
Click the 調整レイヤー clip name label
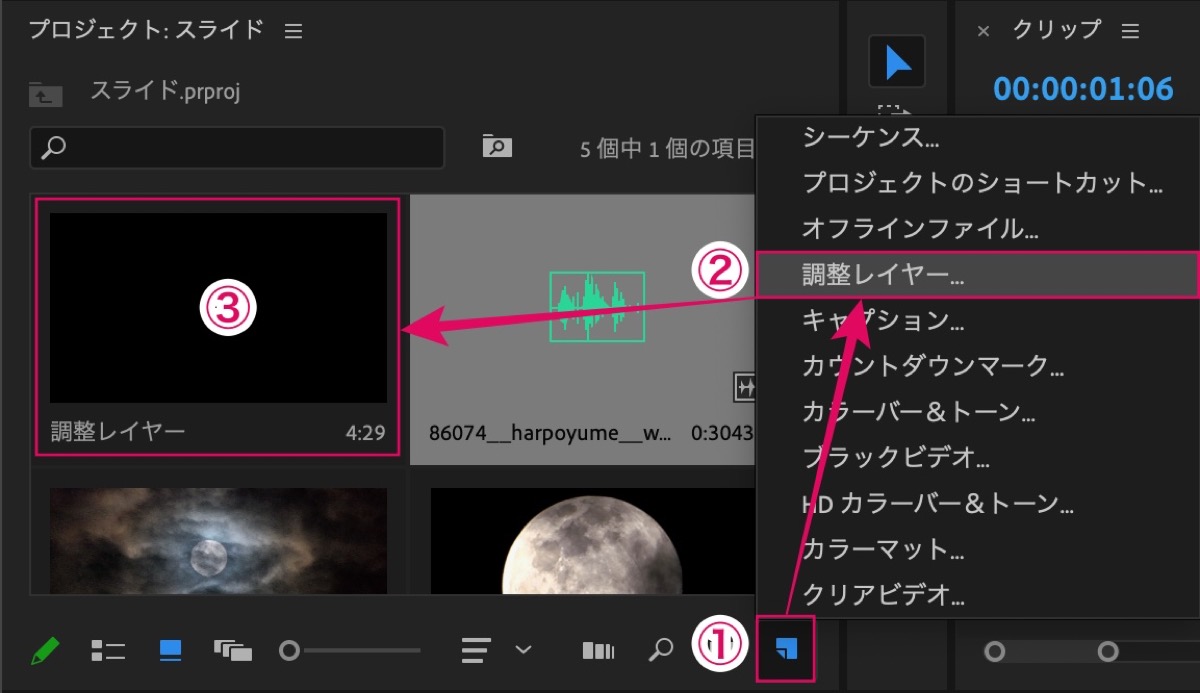click(118, 433)
